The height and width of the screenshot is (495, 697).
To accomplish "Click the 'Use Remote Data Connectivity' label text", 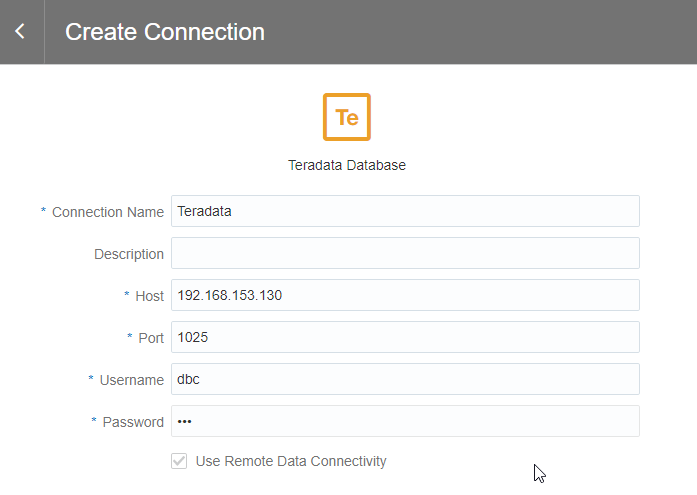I will pos(291,461).
